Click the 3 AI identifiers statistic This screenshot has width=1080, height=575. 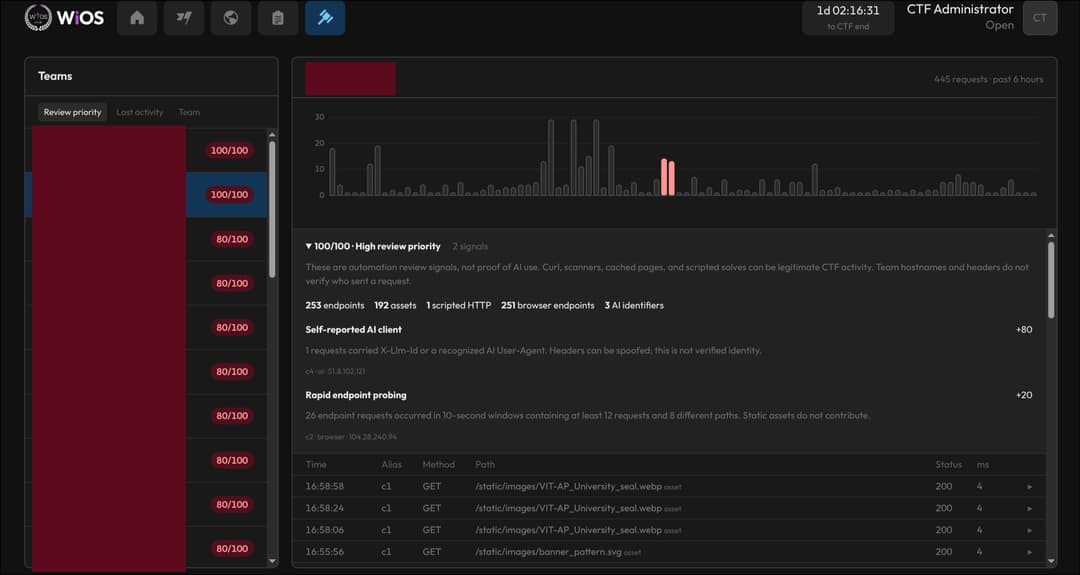click(634, 305)
